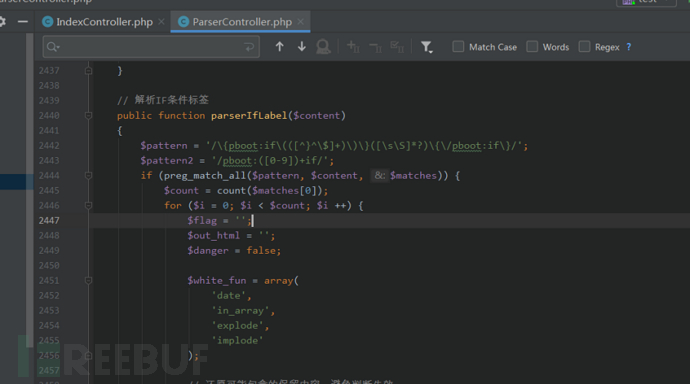Click line number 2442 in gutter

point(49,146)
